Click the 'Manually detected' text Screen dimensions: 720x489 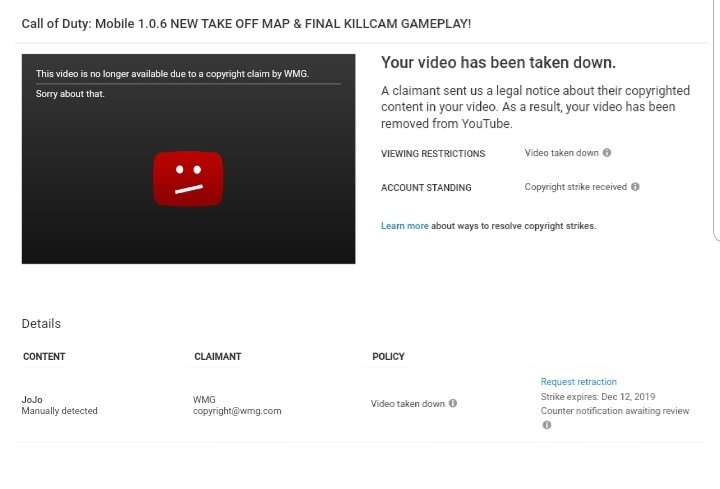59,411
